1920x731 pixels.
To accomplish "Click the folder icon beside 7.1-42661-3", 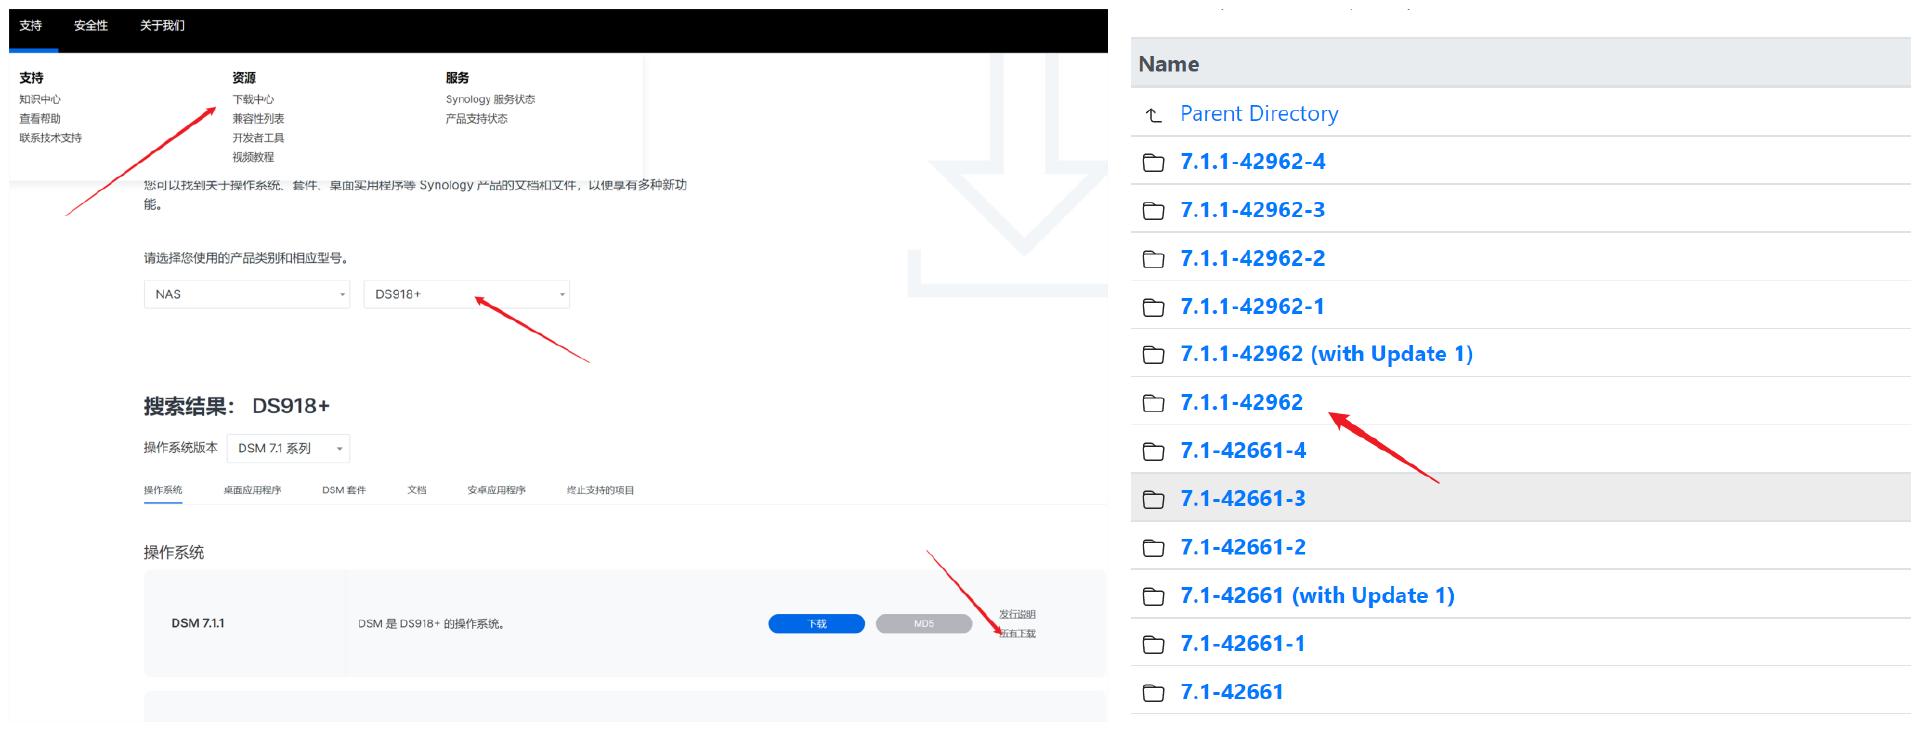I will pos(1153,499).
